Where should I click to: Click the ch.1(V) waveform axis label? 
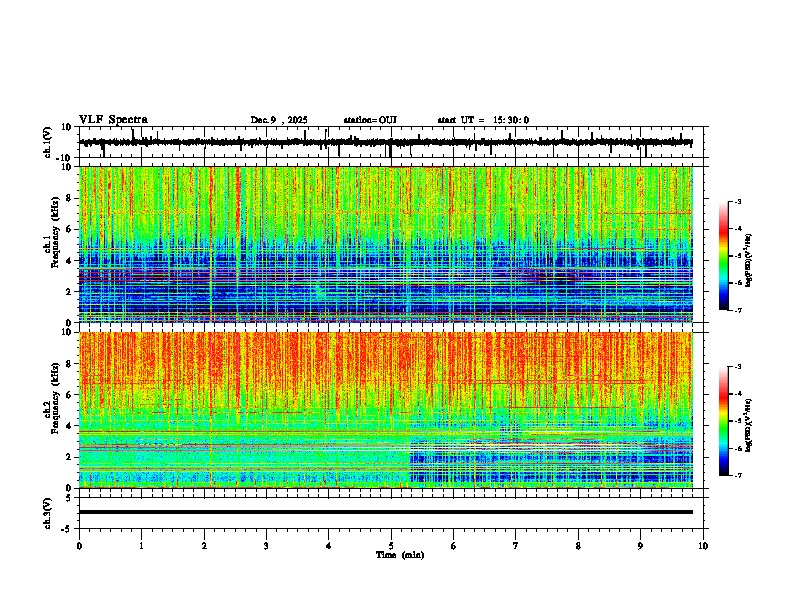click(48, 142)
